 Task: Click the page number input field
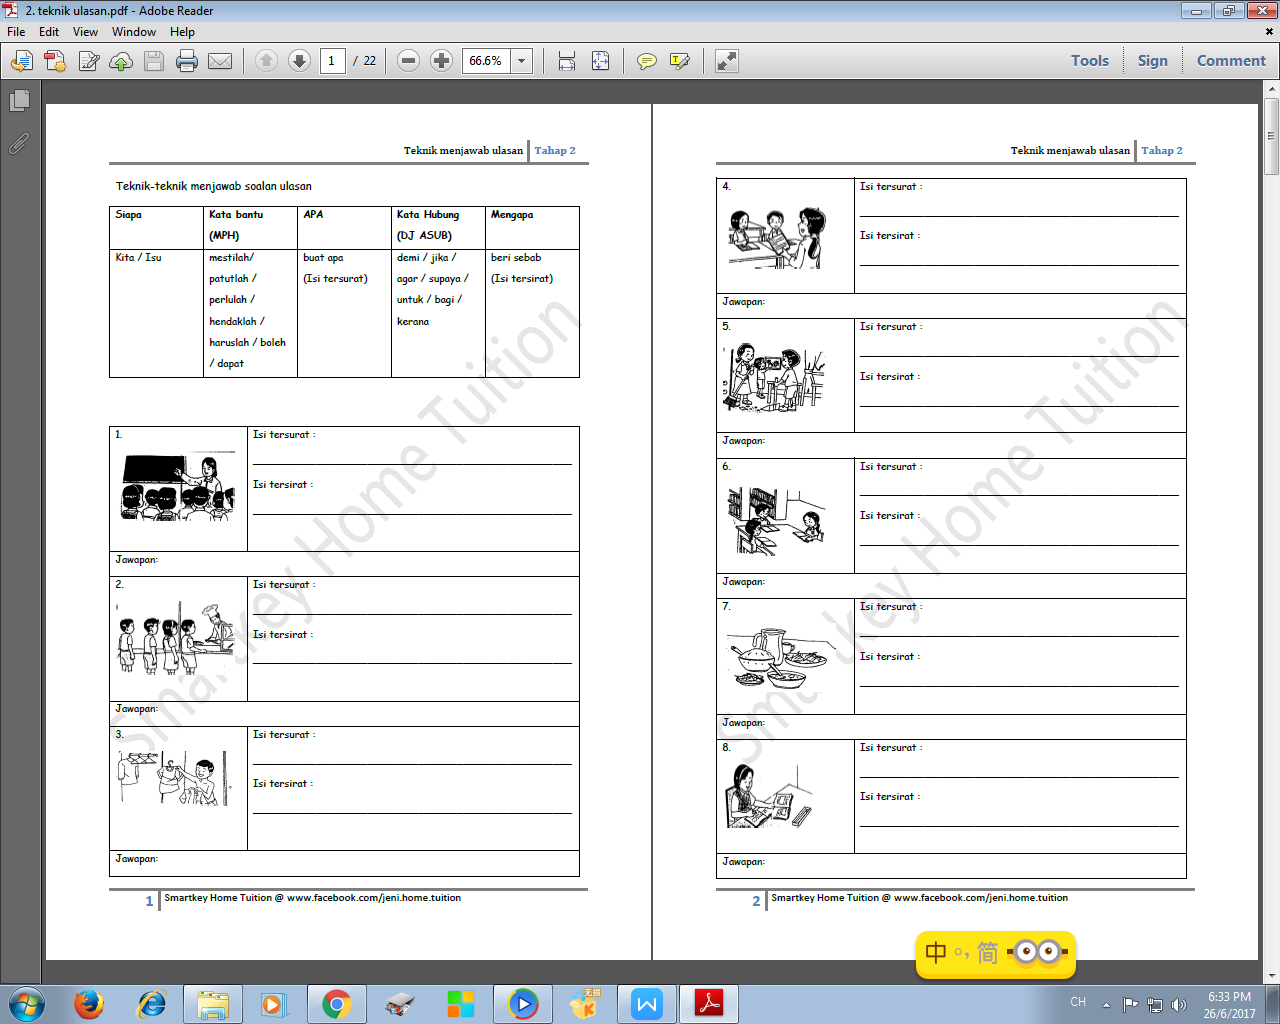tap(332, 61)
